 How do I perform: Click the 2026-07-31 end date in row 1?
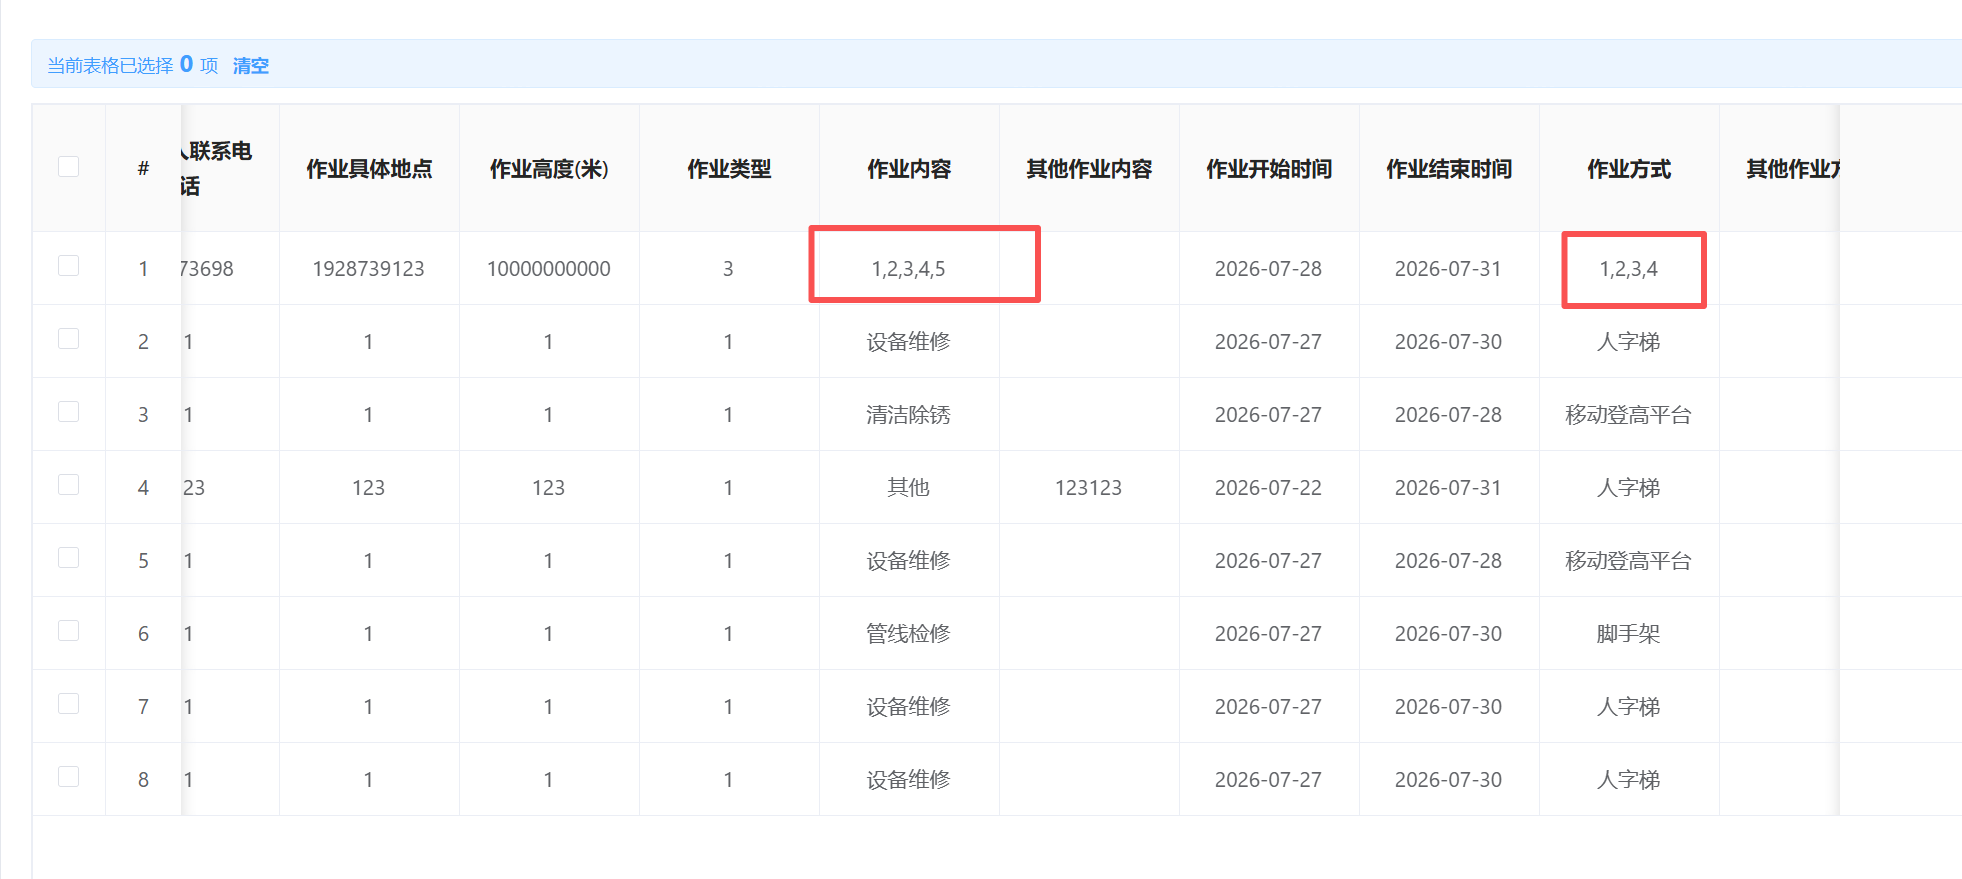pos(1448,269)
